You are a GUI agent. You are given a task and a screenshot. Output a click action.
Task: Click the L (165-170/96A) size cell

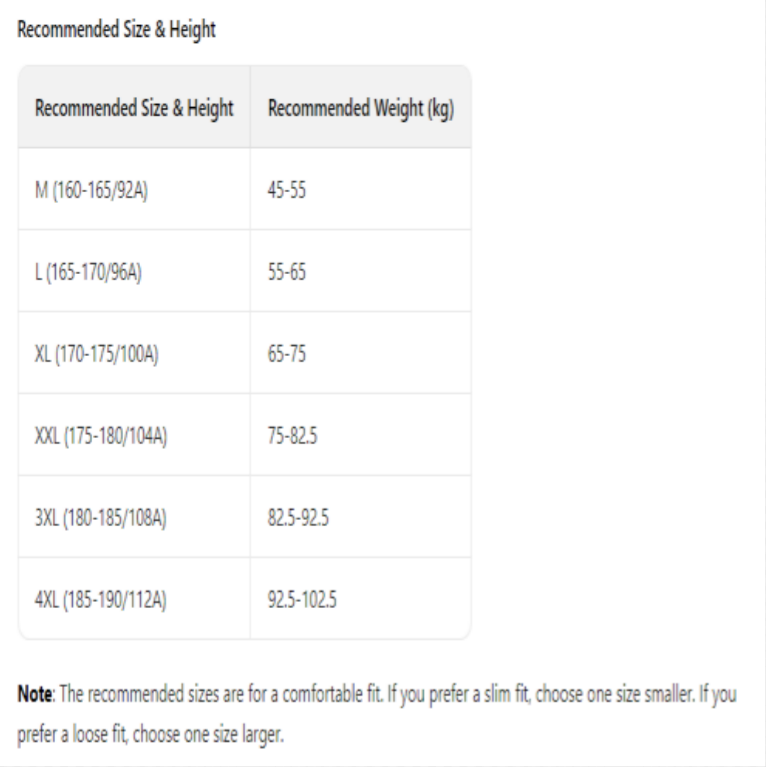click(x=90, y=271)
